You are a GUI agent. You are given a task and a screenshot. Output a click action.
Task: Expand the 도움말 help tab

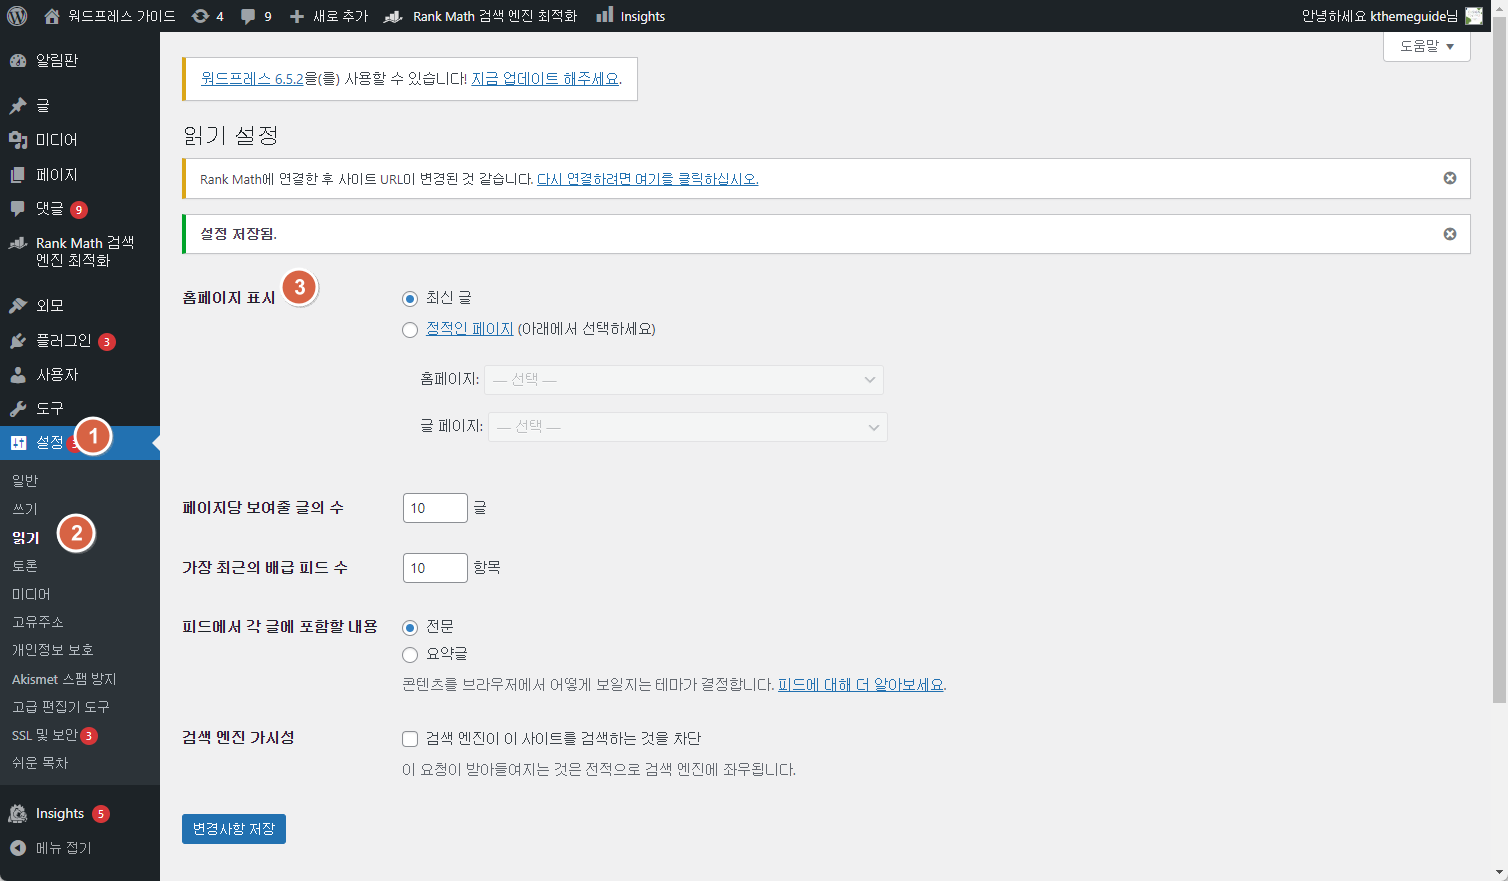1427,46
